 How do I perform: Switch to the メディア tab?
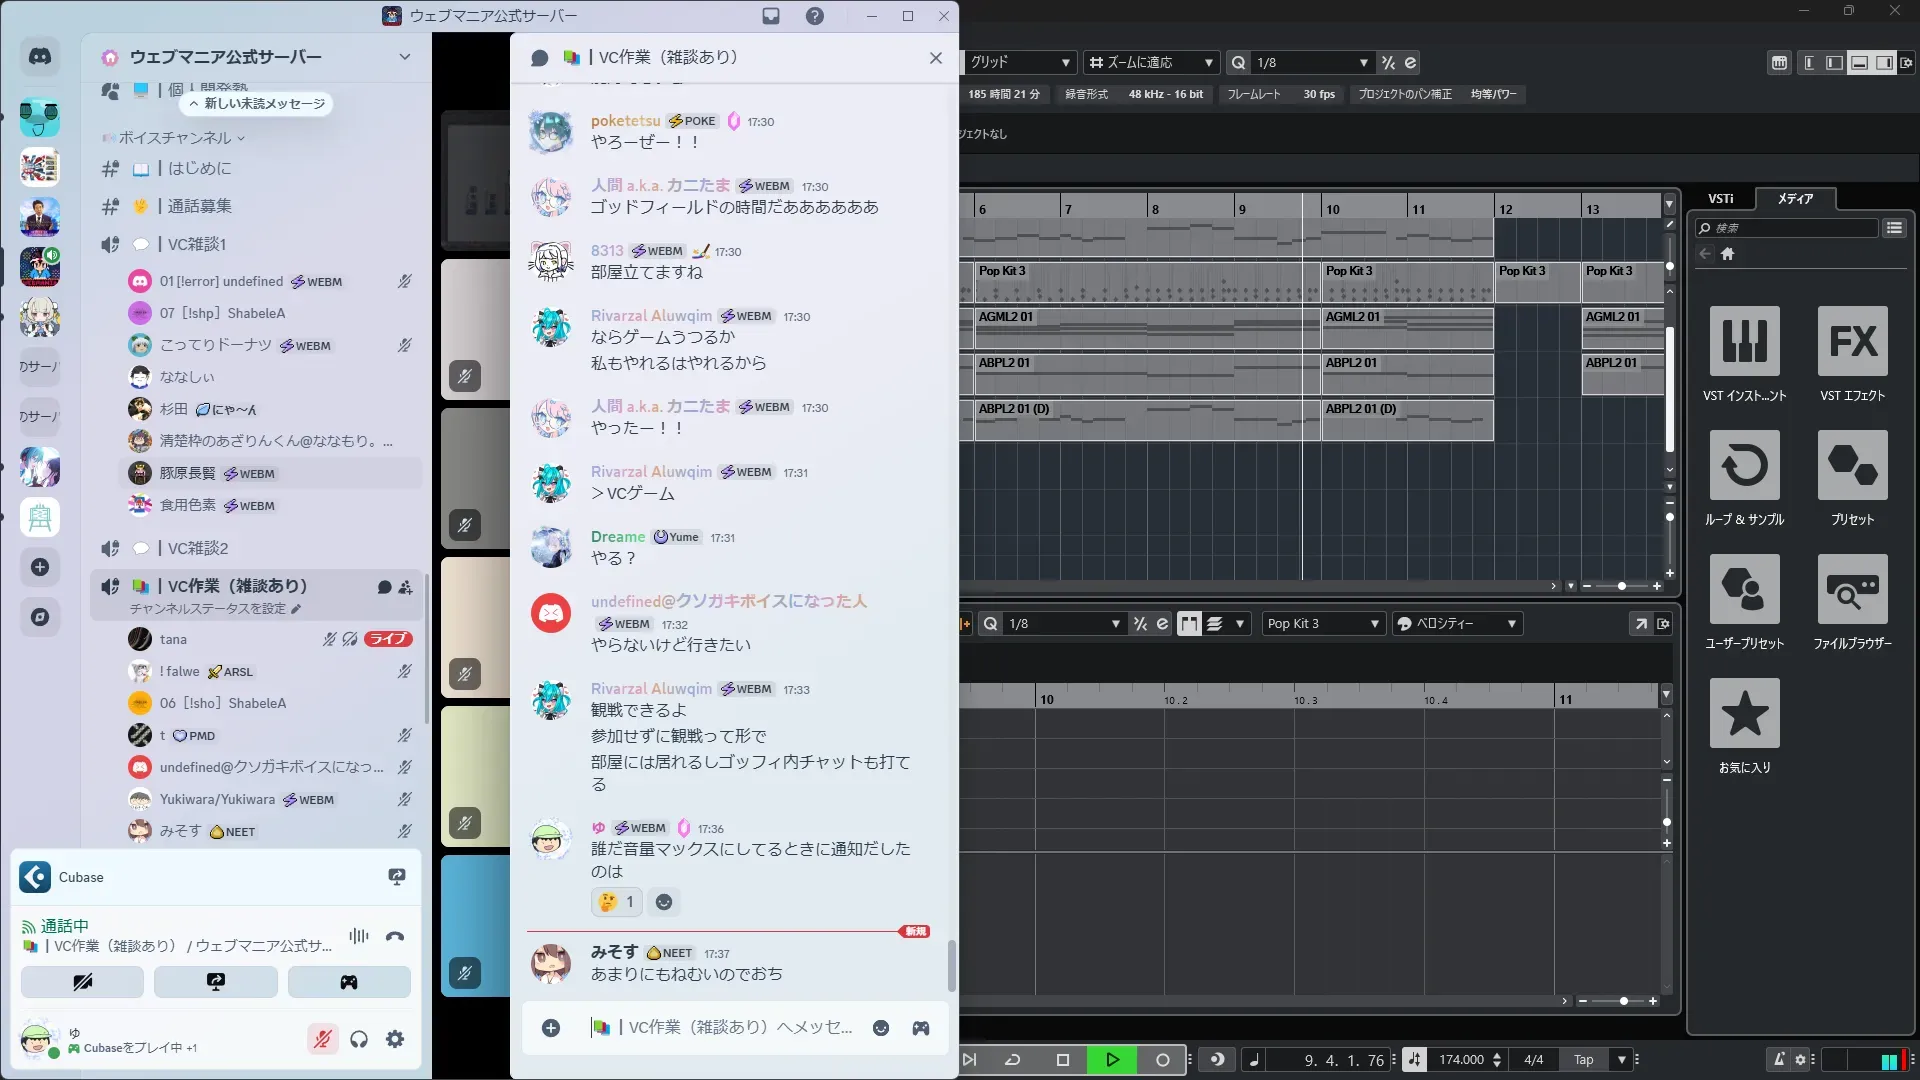1795,199
